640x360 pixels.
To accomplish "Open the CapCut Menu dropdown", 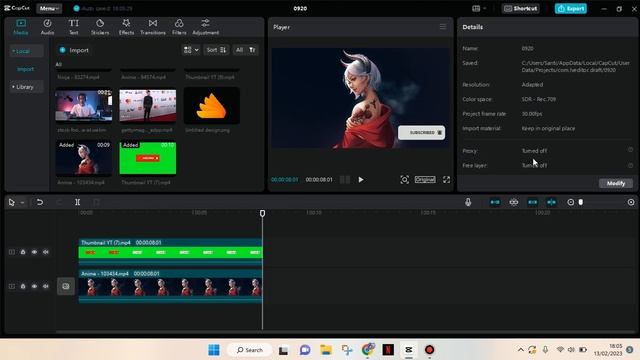I will click(49, 8).
